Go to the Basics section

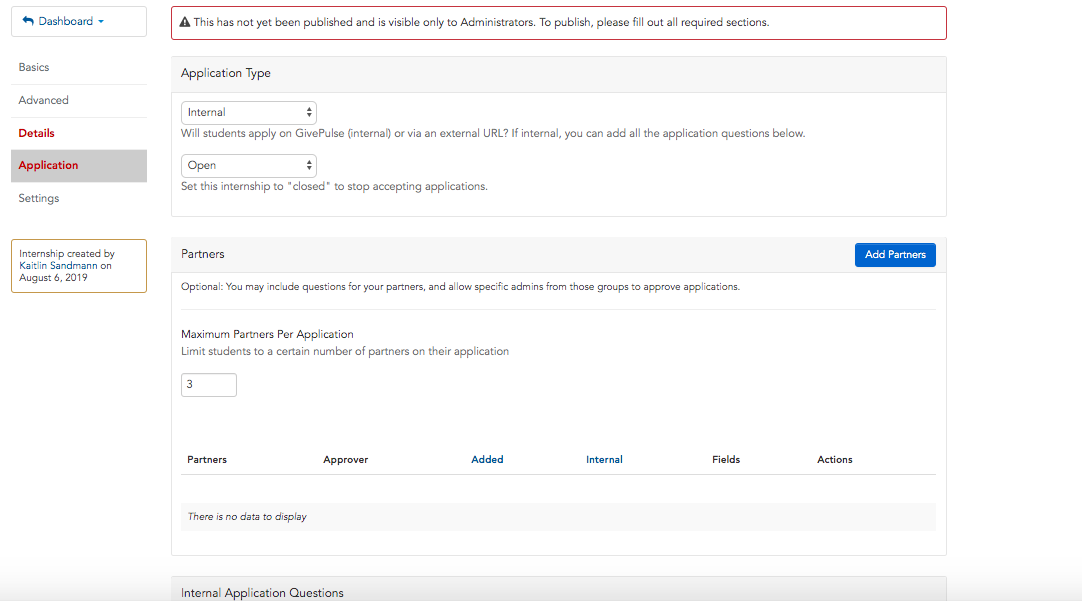(34, 67)
